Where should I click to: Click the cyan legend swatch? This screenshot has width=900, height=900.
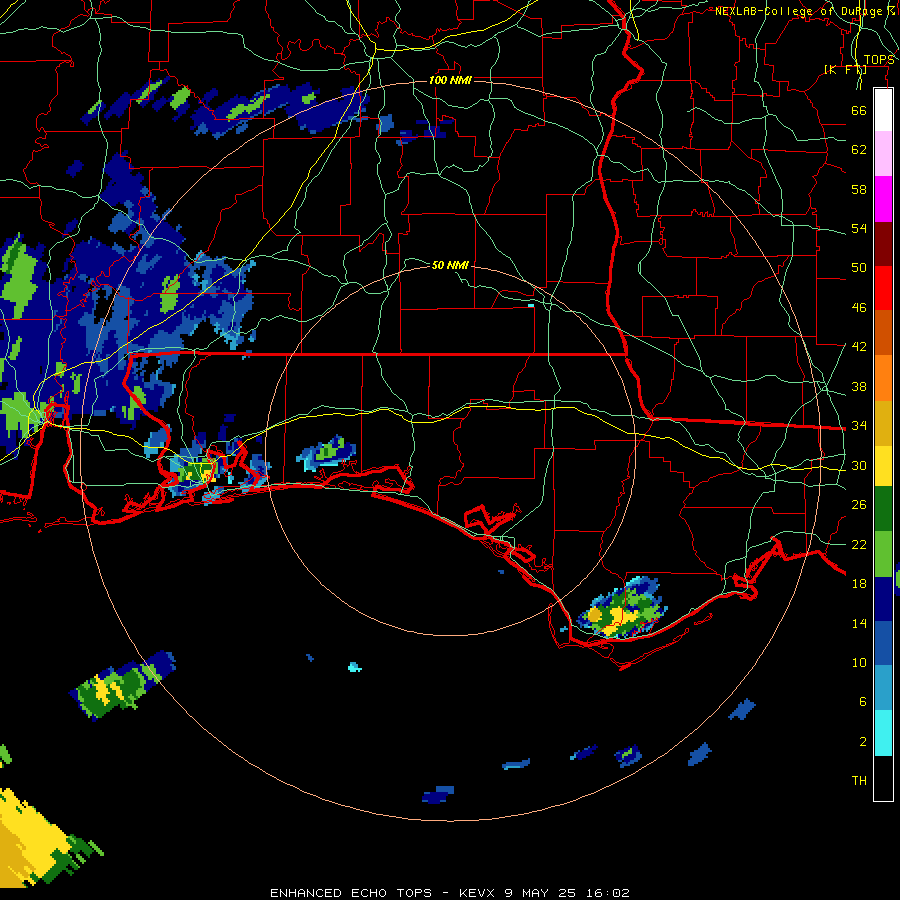point(883,732)
